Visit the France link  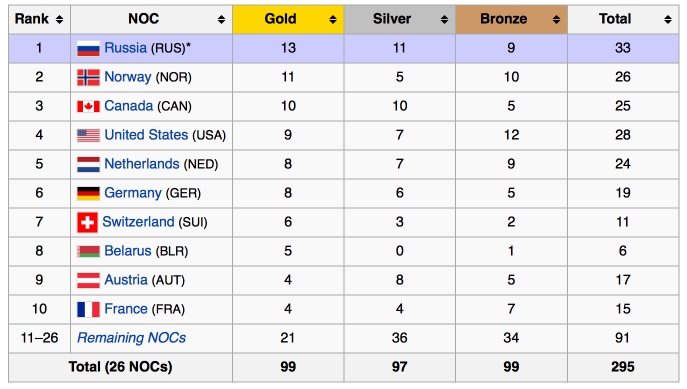coord(126,309)
